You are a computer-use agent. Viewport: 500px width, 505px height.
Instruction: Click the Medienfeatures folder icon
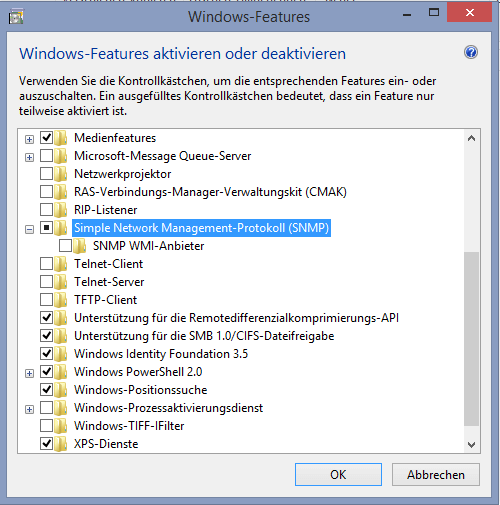pos(61,138)
